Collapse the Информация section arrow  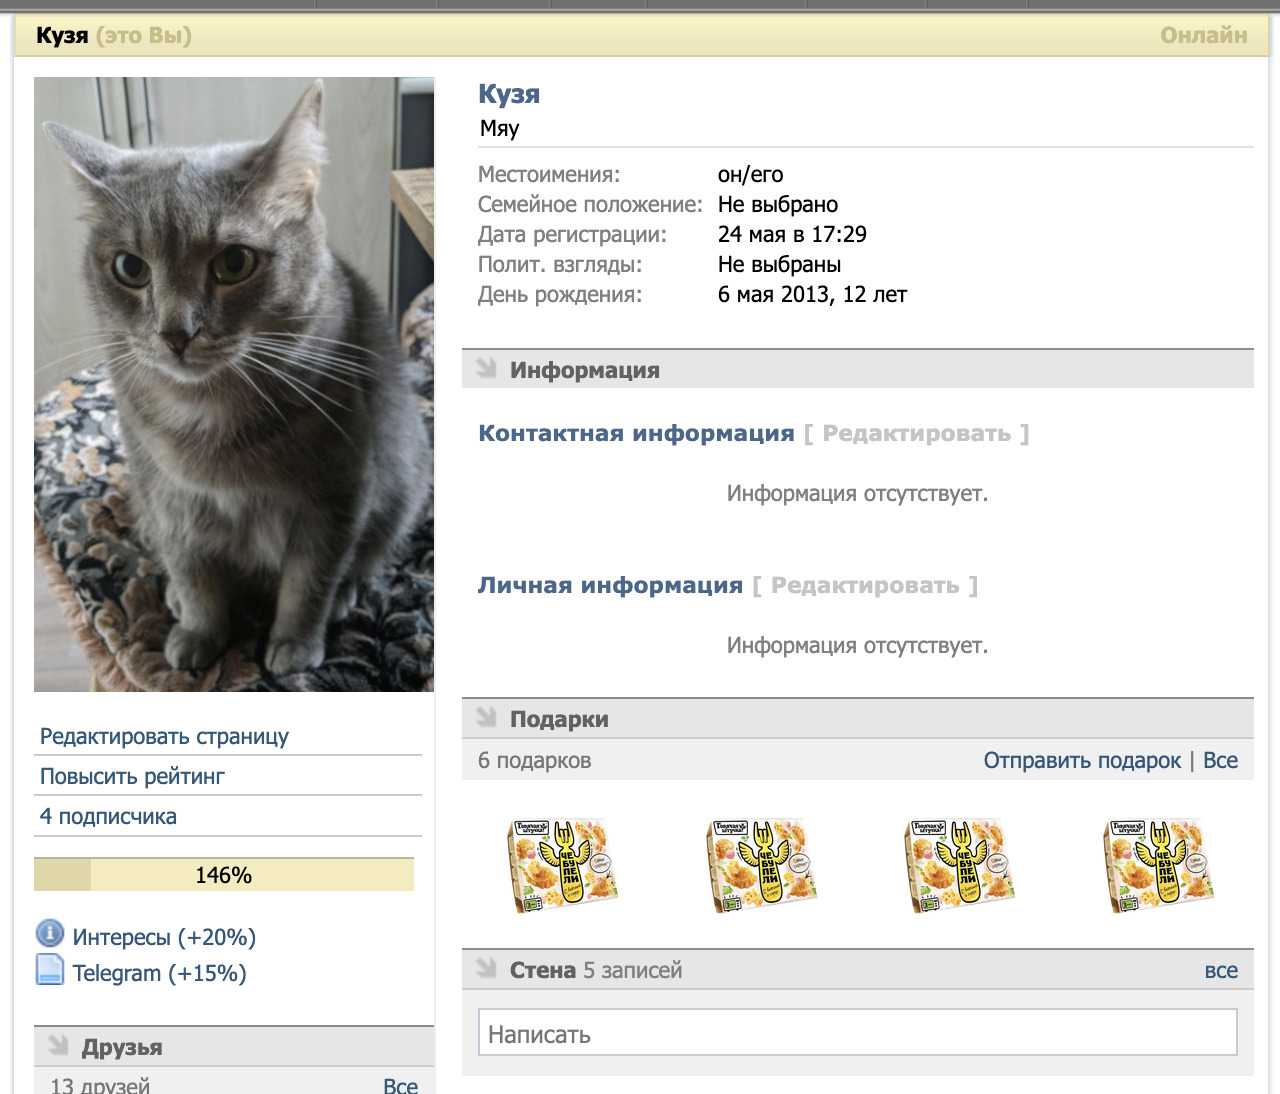tap(487, 369)
